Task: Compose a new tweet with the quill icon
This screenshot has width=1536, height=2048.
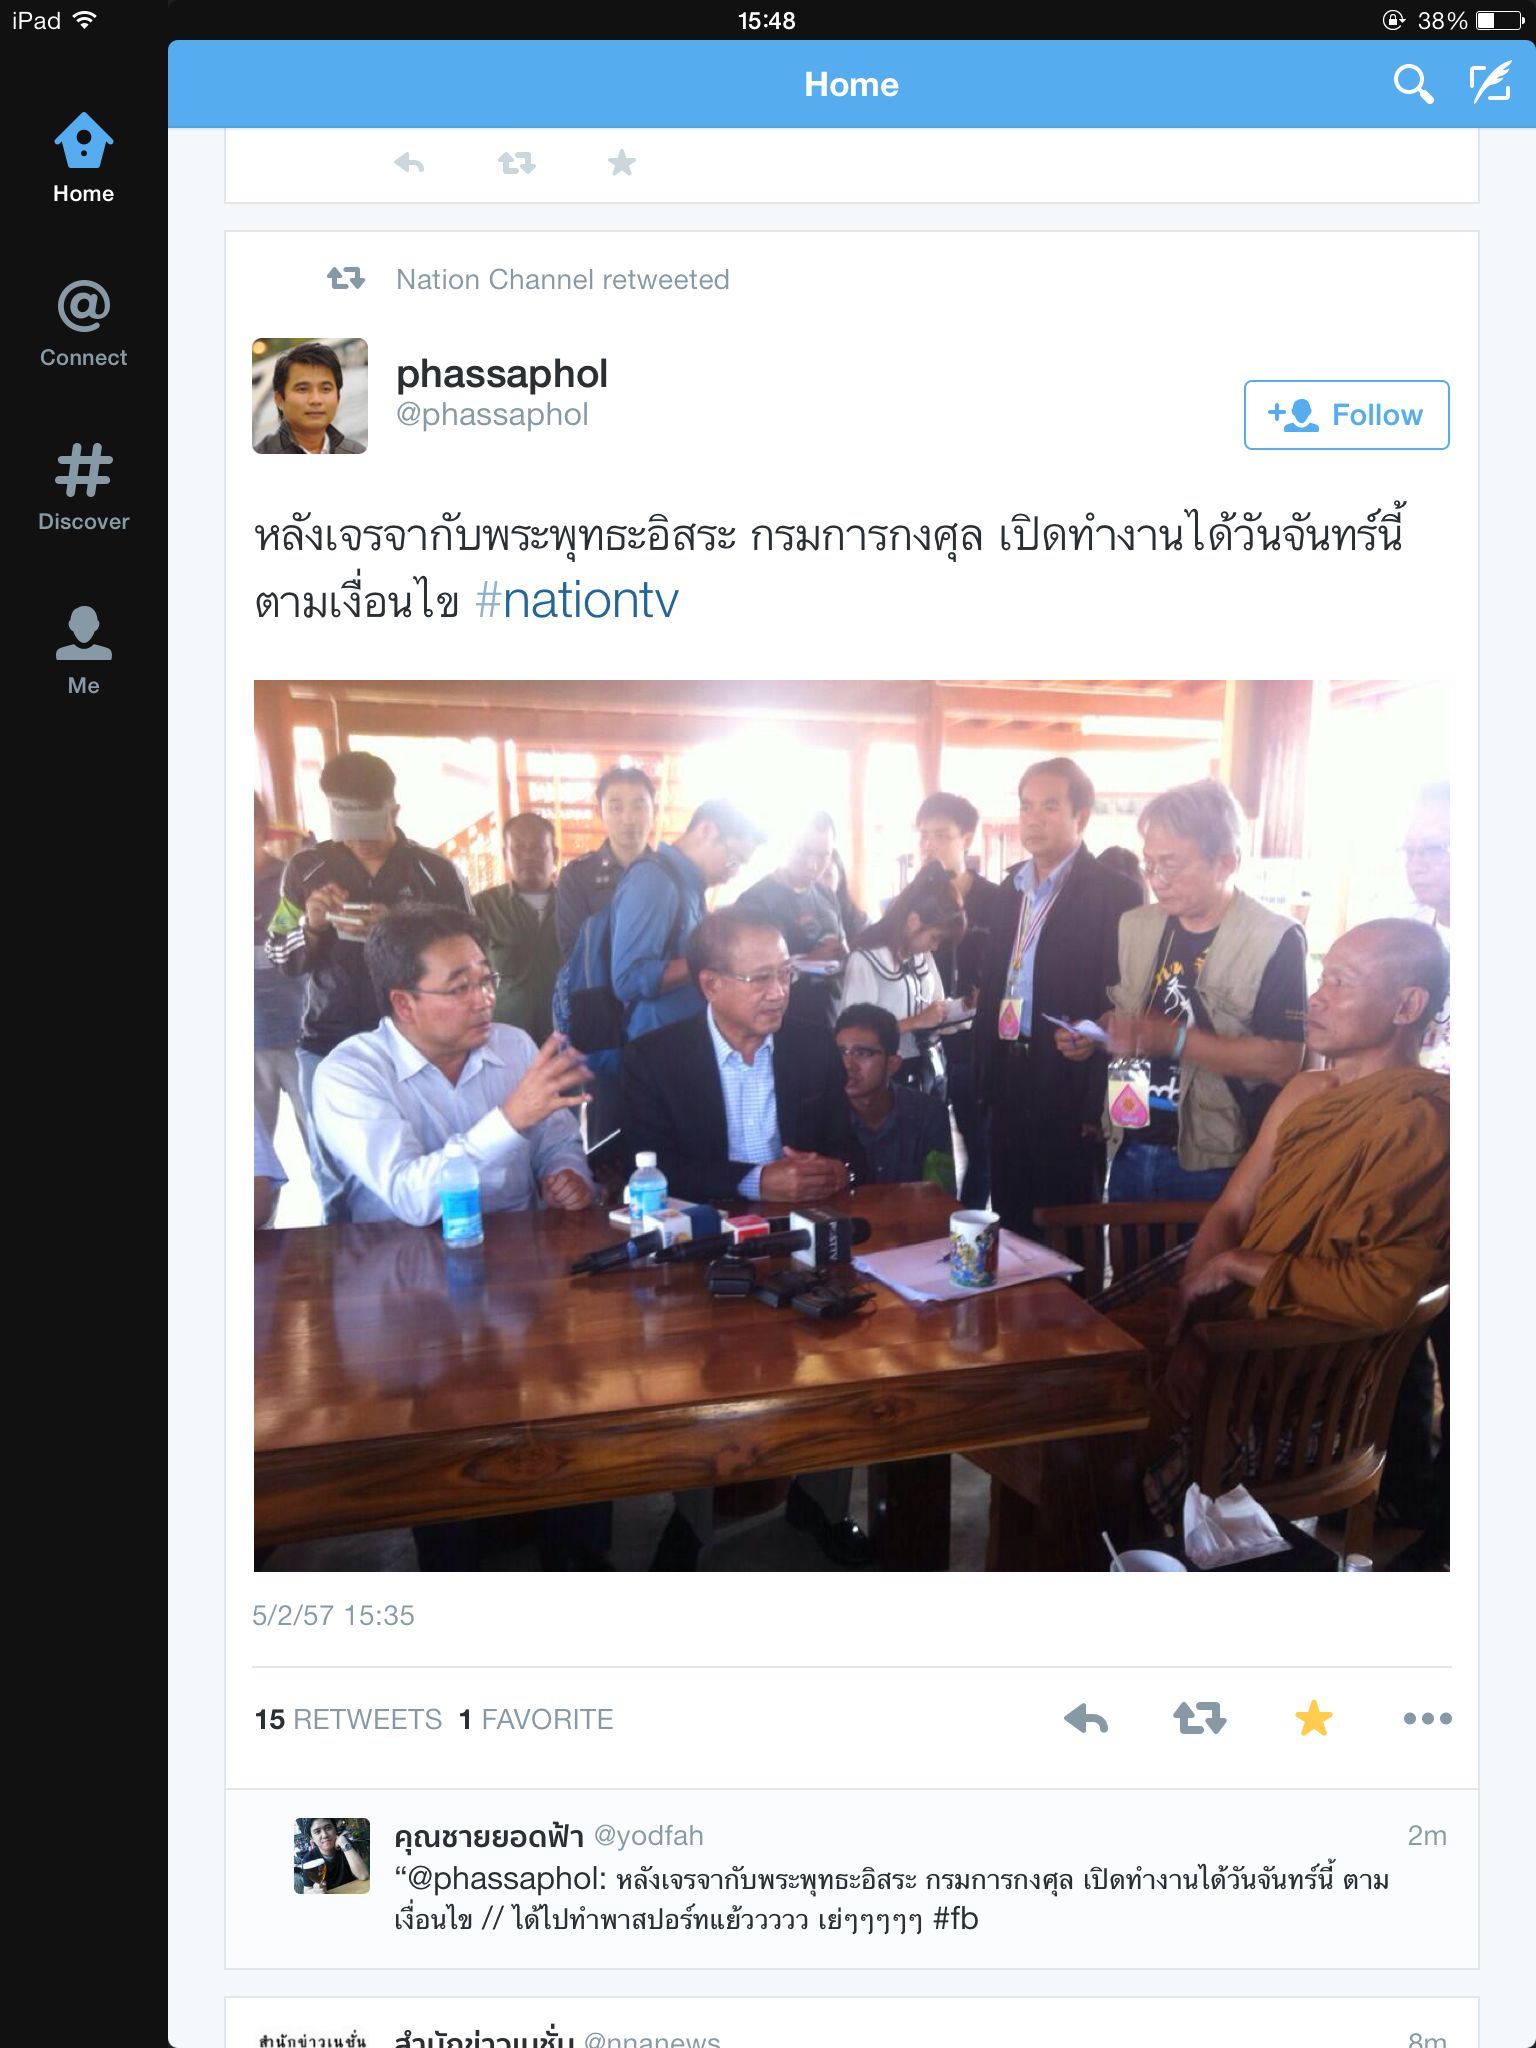Action: 1490,83
